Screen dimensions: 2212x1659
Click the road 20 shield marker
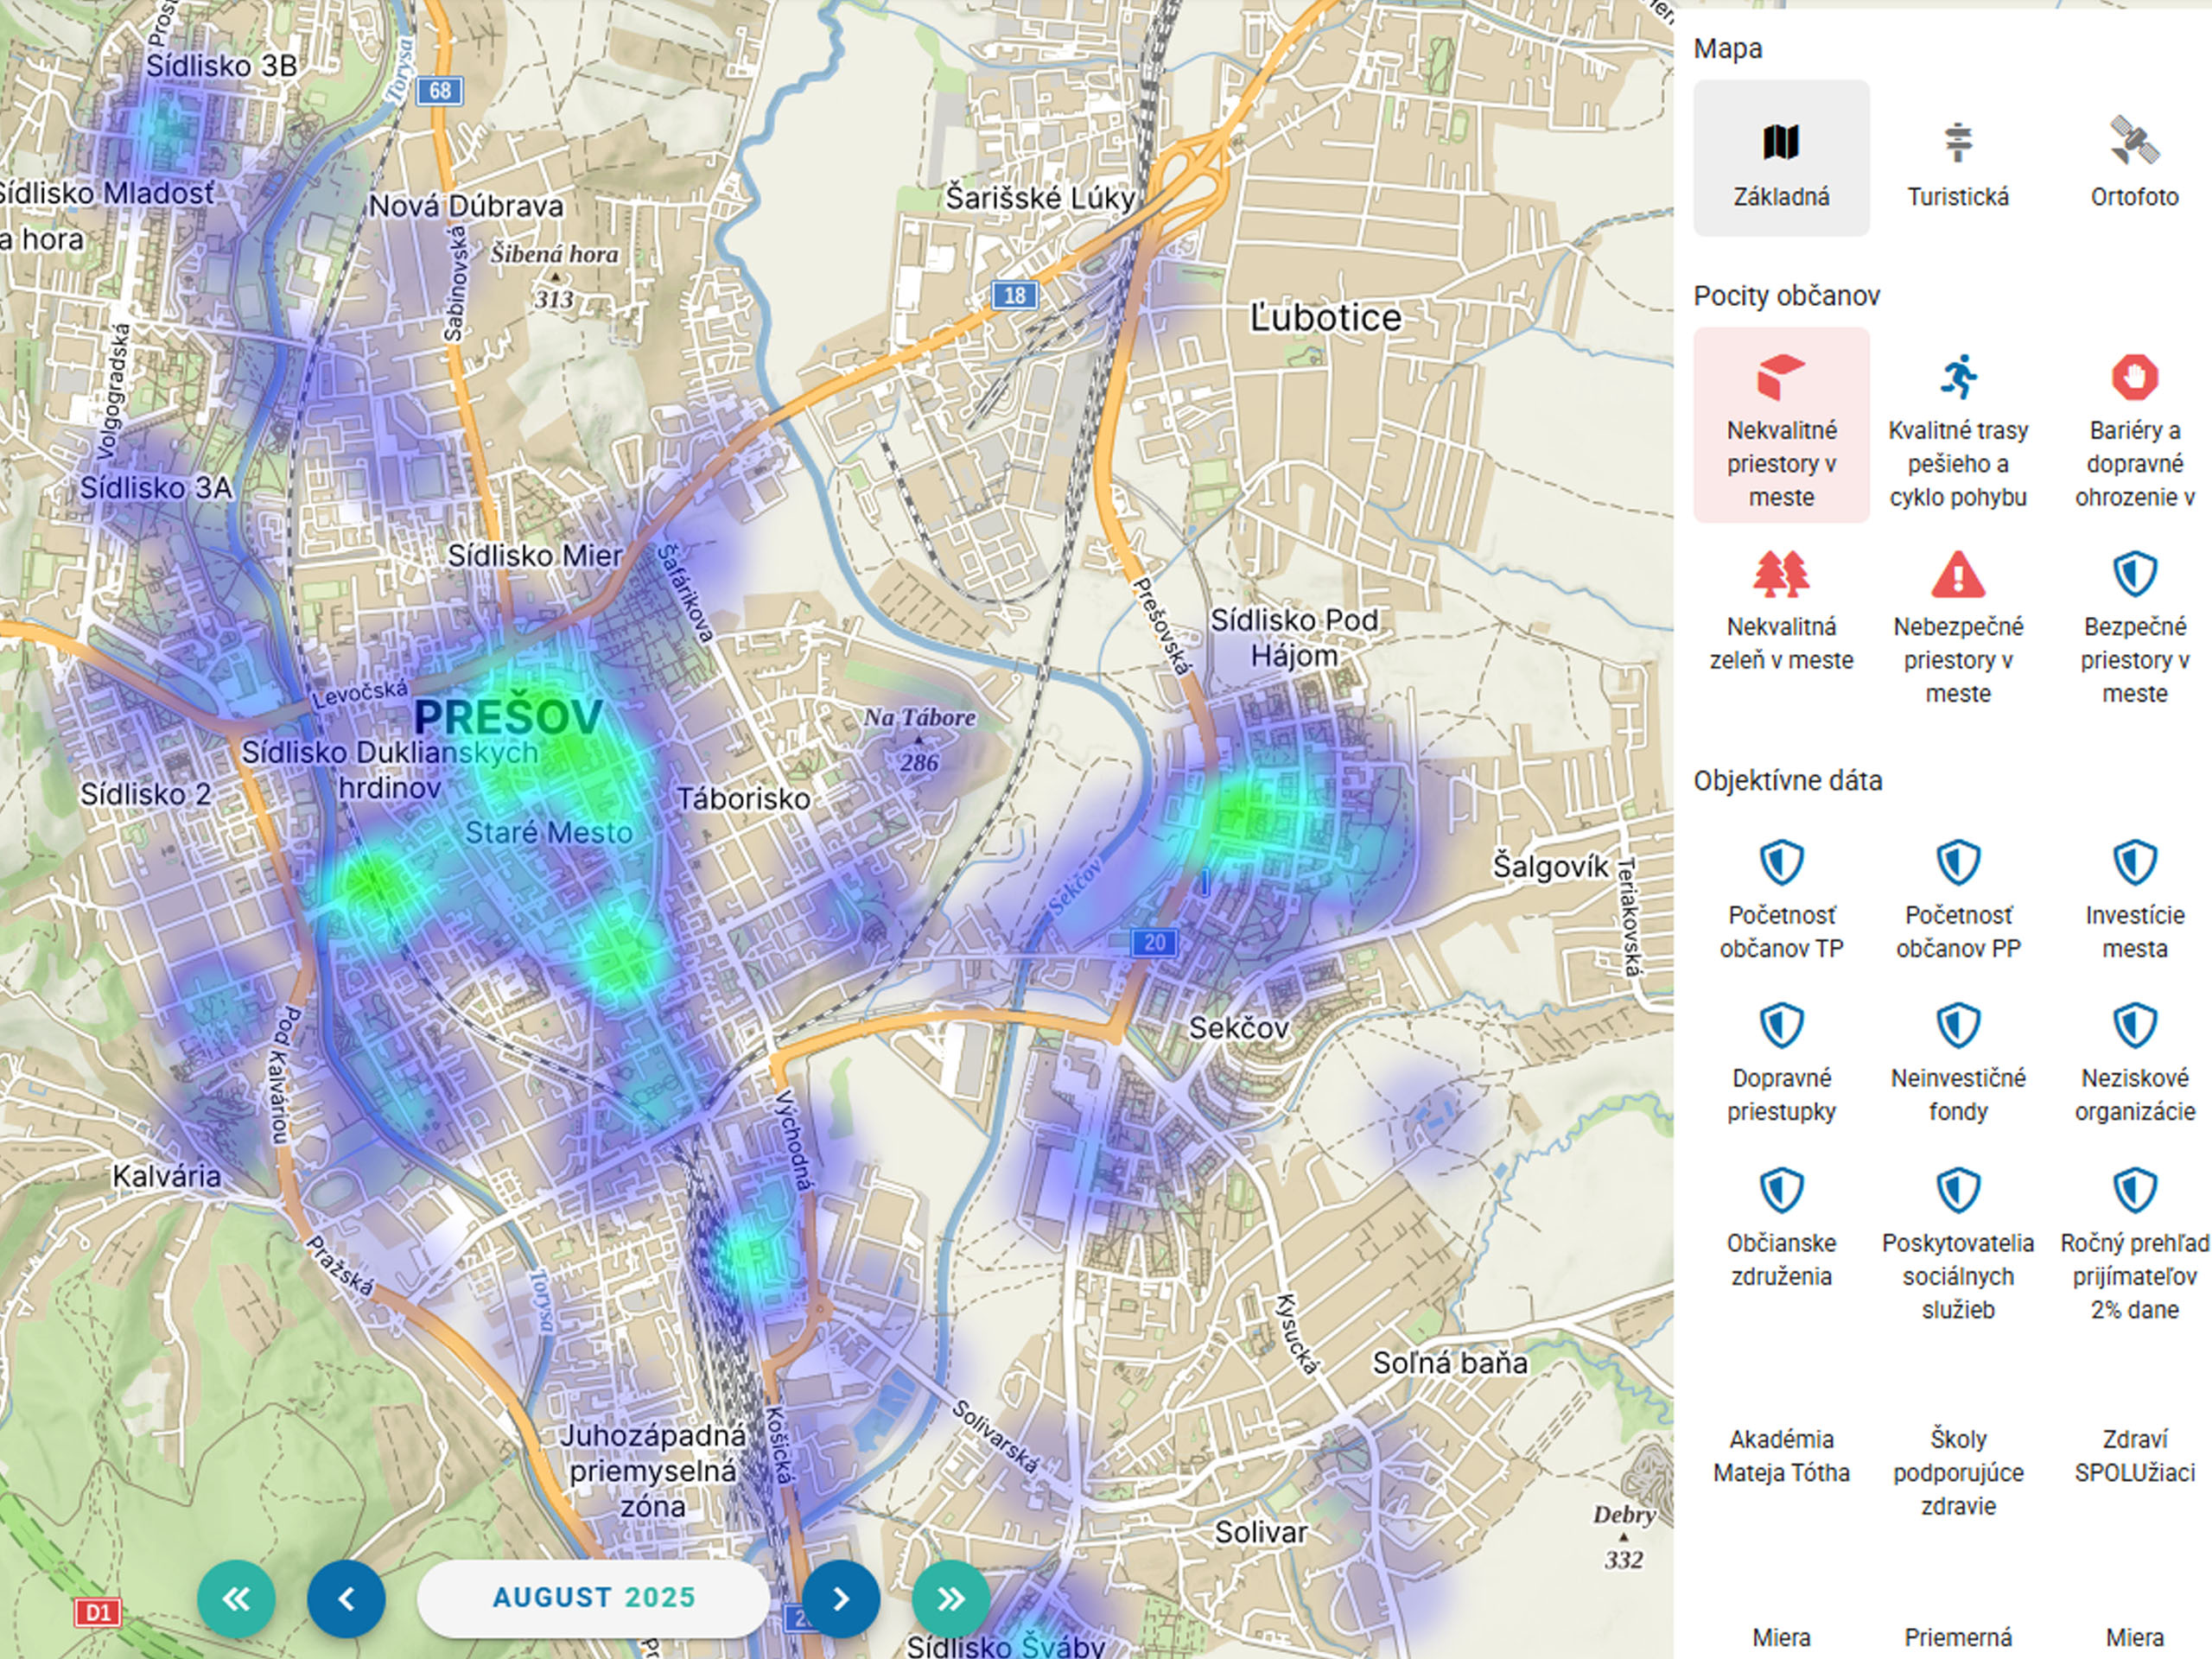coord(1154,942)
